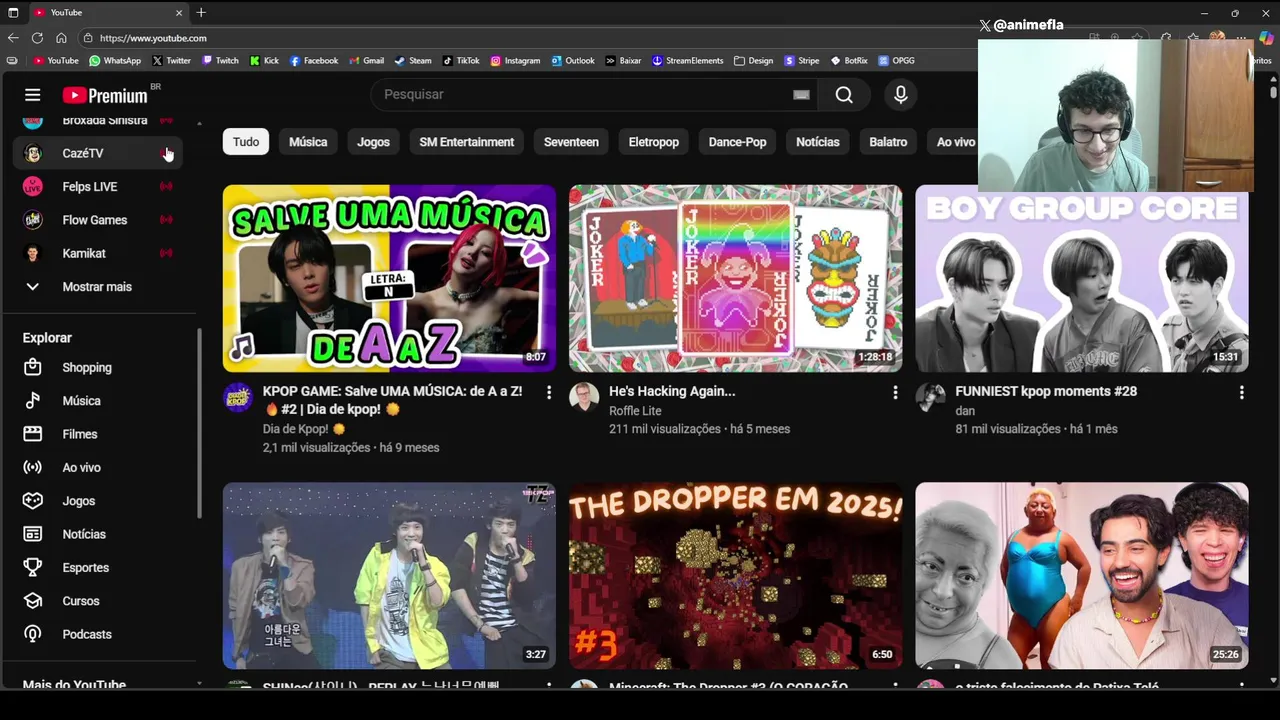Open Roffle Lite channel name link
The image size is (1280, 720).
pyautogui.click(x=635, y=411)
